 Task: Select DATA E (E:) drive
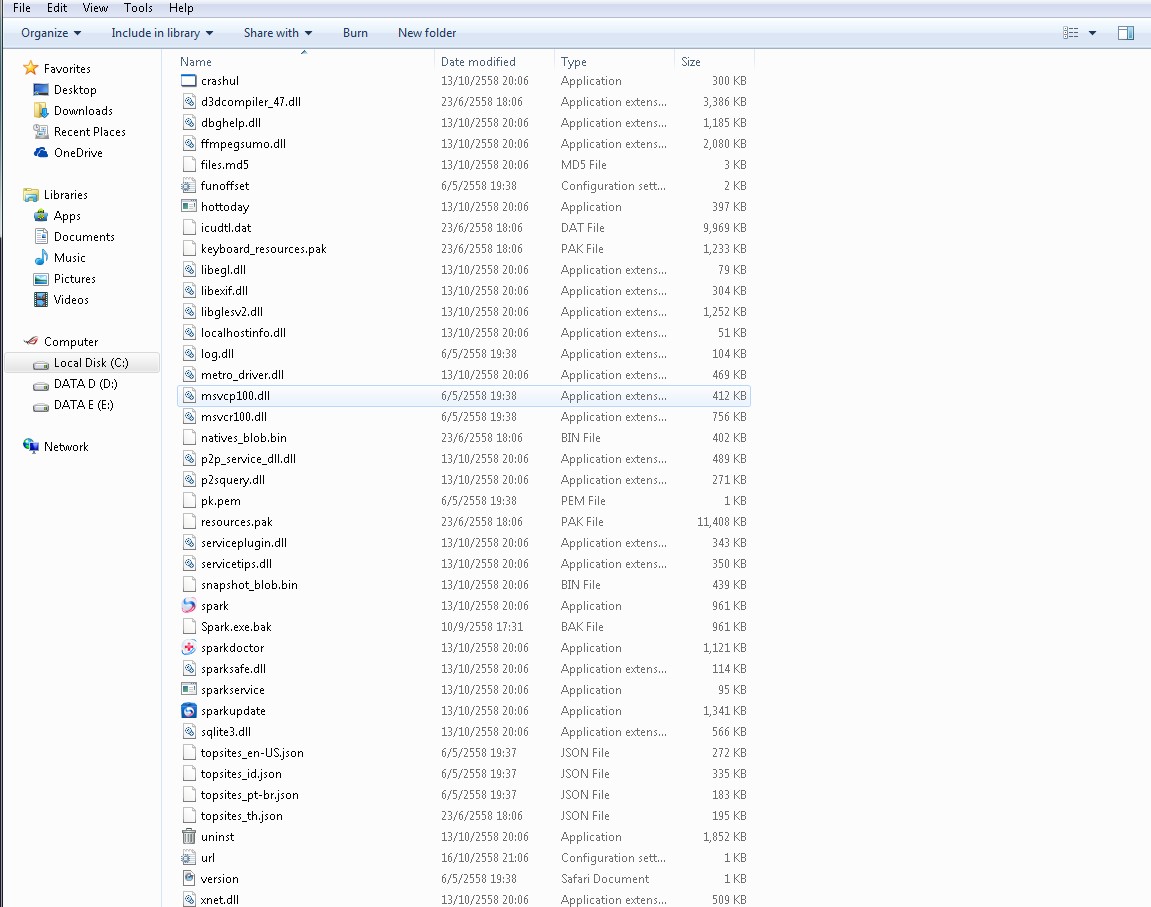[x=84, y=405]
